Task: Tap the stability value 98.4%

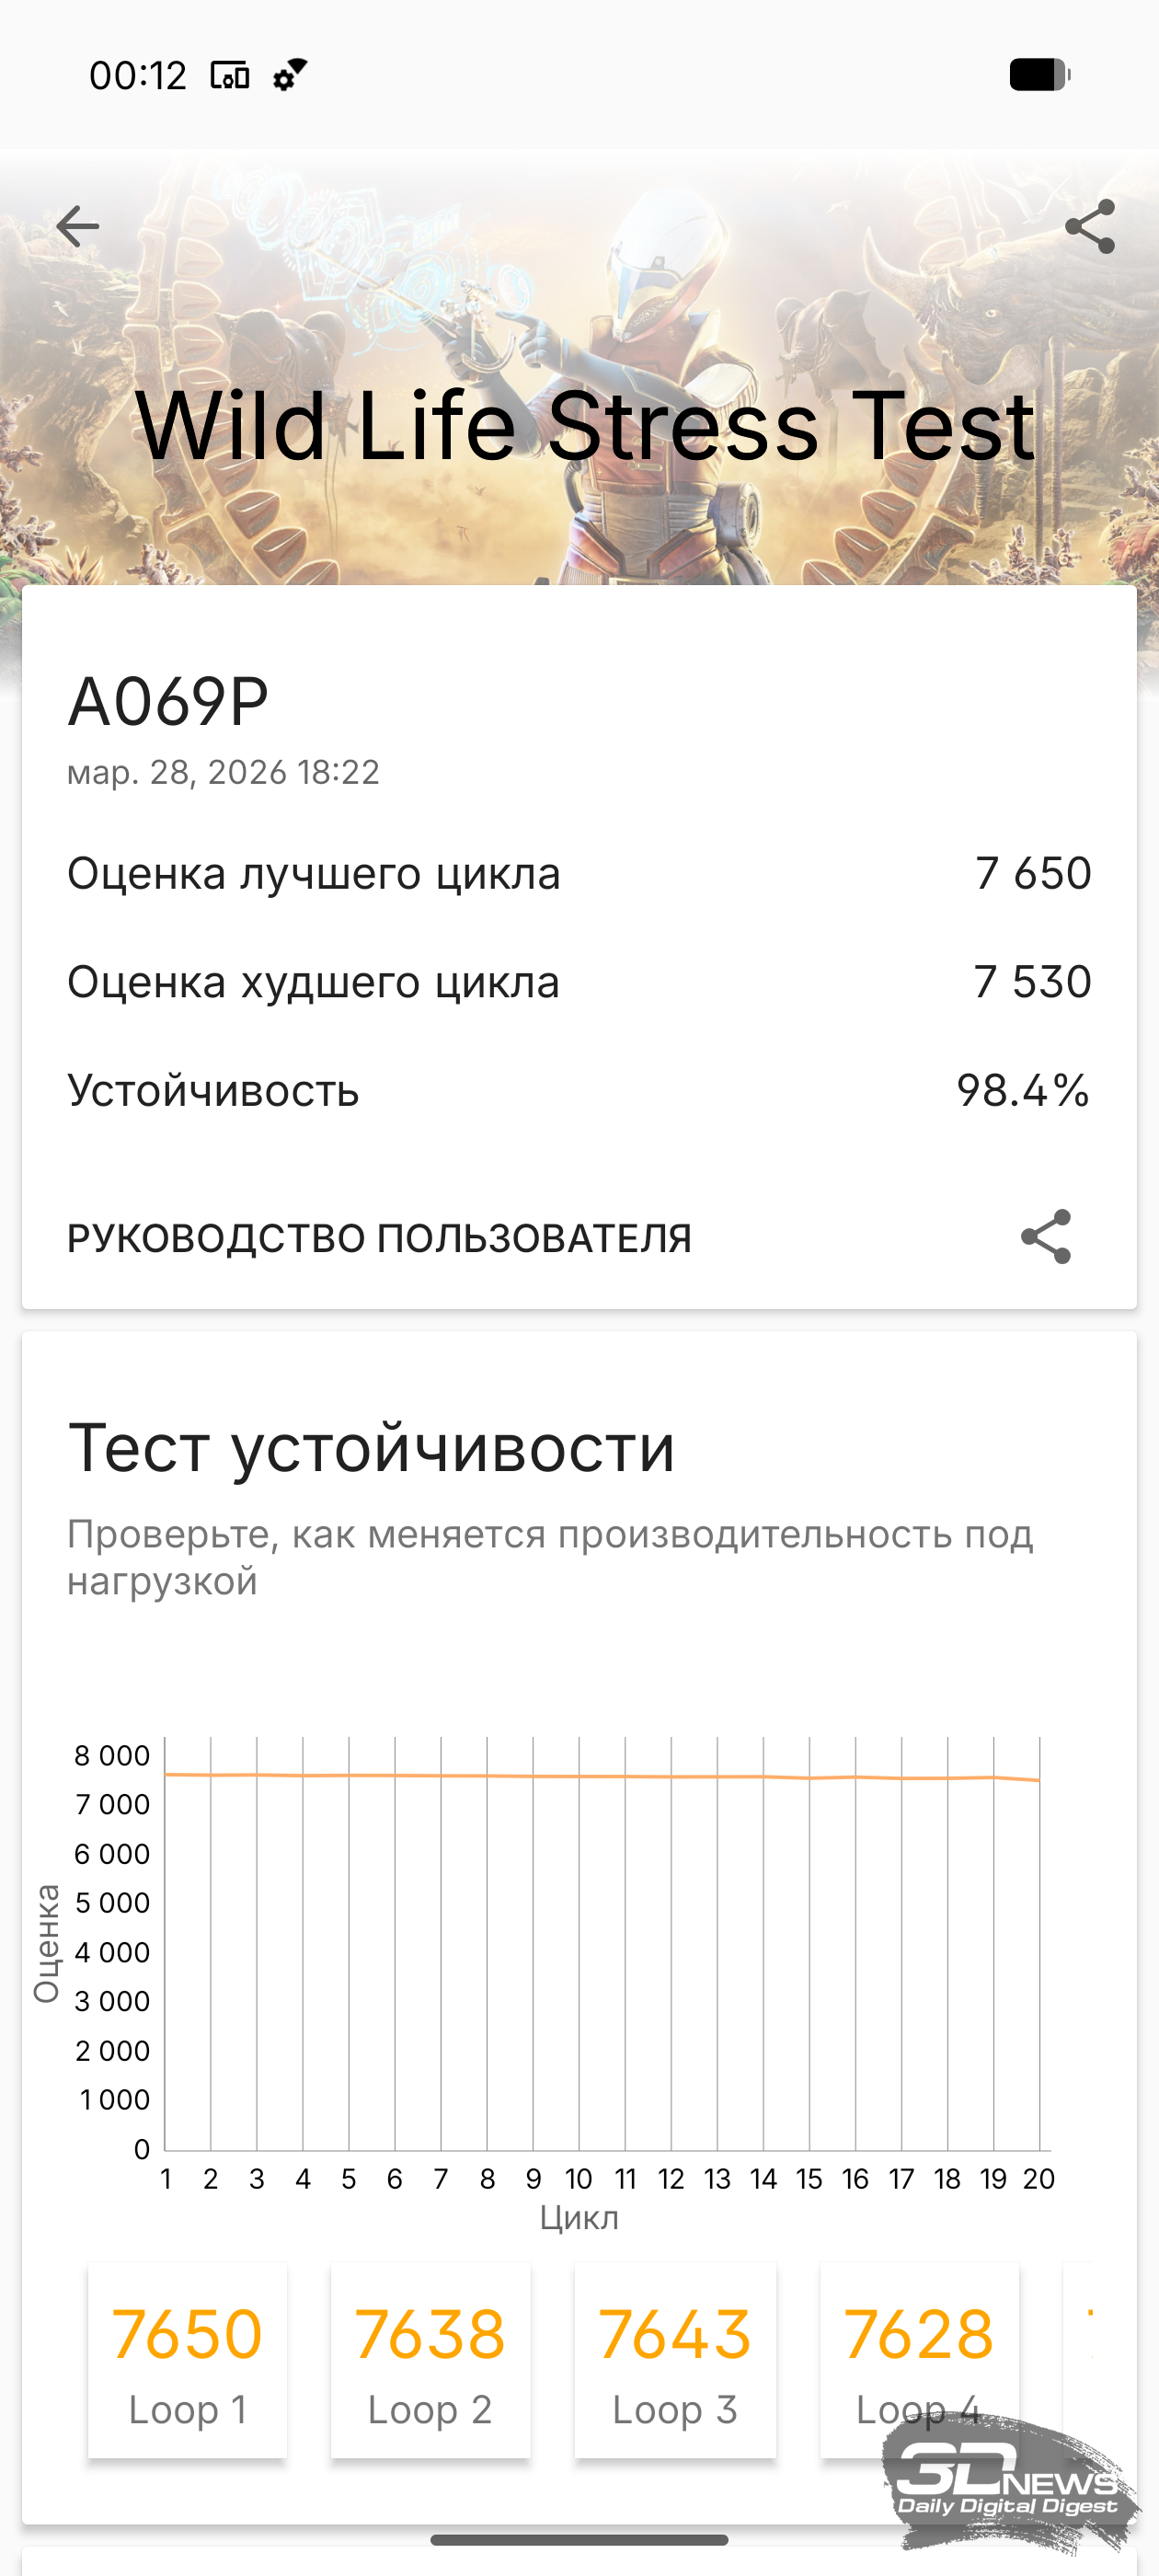Action: pyautogui.click(x=1022, y=1090)
